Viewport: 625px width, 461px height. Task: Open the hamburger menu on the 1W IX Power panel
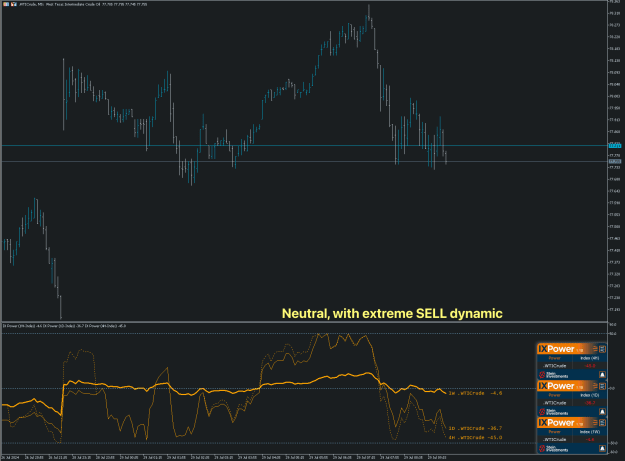[x=595, y=423]
